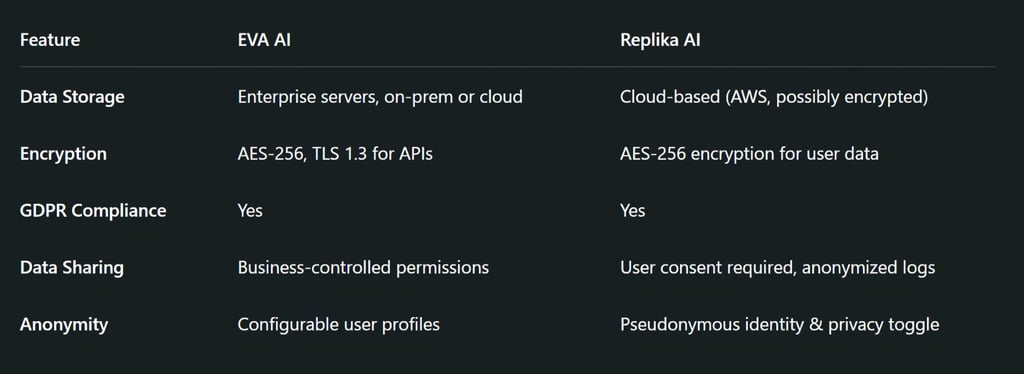Click the "EVA AI" column header
The width and height of the screenshot is (1024, 374).
click(264, 40)
